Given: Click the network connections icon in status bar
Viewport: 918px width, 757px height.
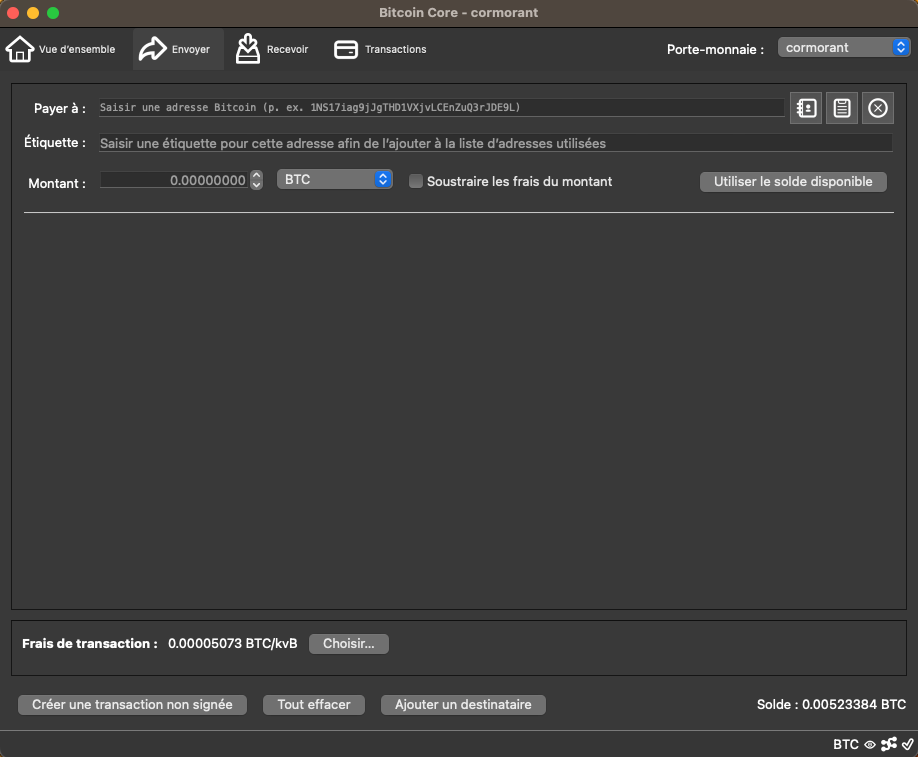Looking at the screenshot, I should pos(889,744).
